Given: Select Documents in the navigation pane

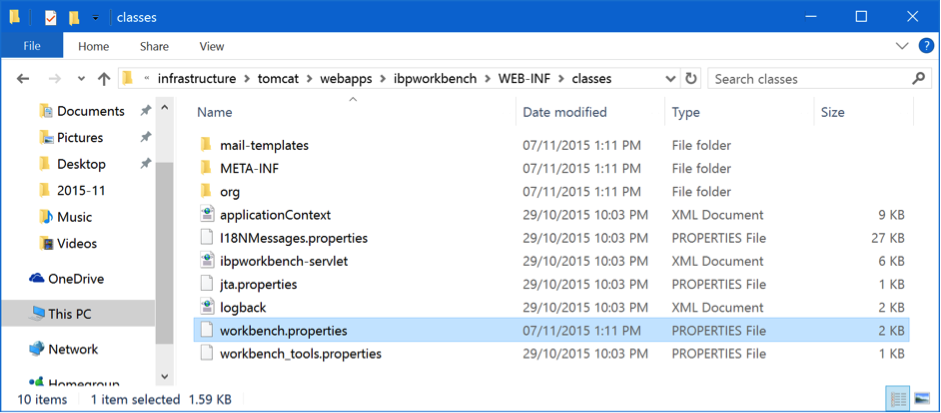Looking at the screenshot, I should [91, 111].
